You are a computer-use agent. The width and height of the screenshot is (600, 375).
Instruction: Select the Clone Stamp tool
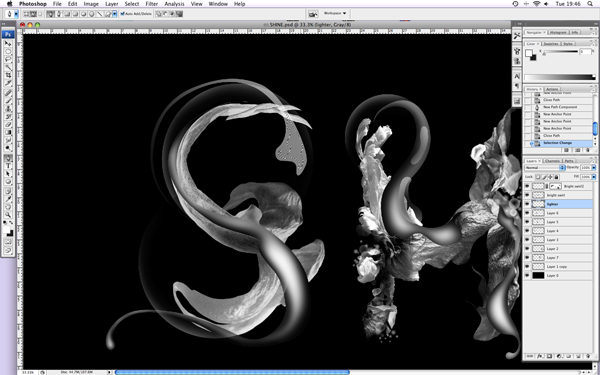[x=8, y=109]
